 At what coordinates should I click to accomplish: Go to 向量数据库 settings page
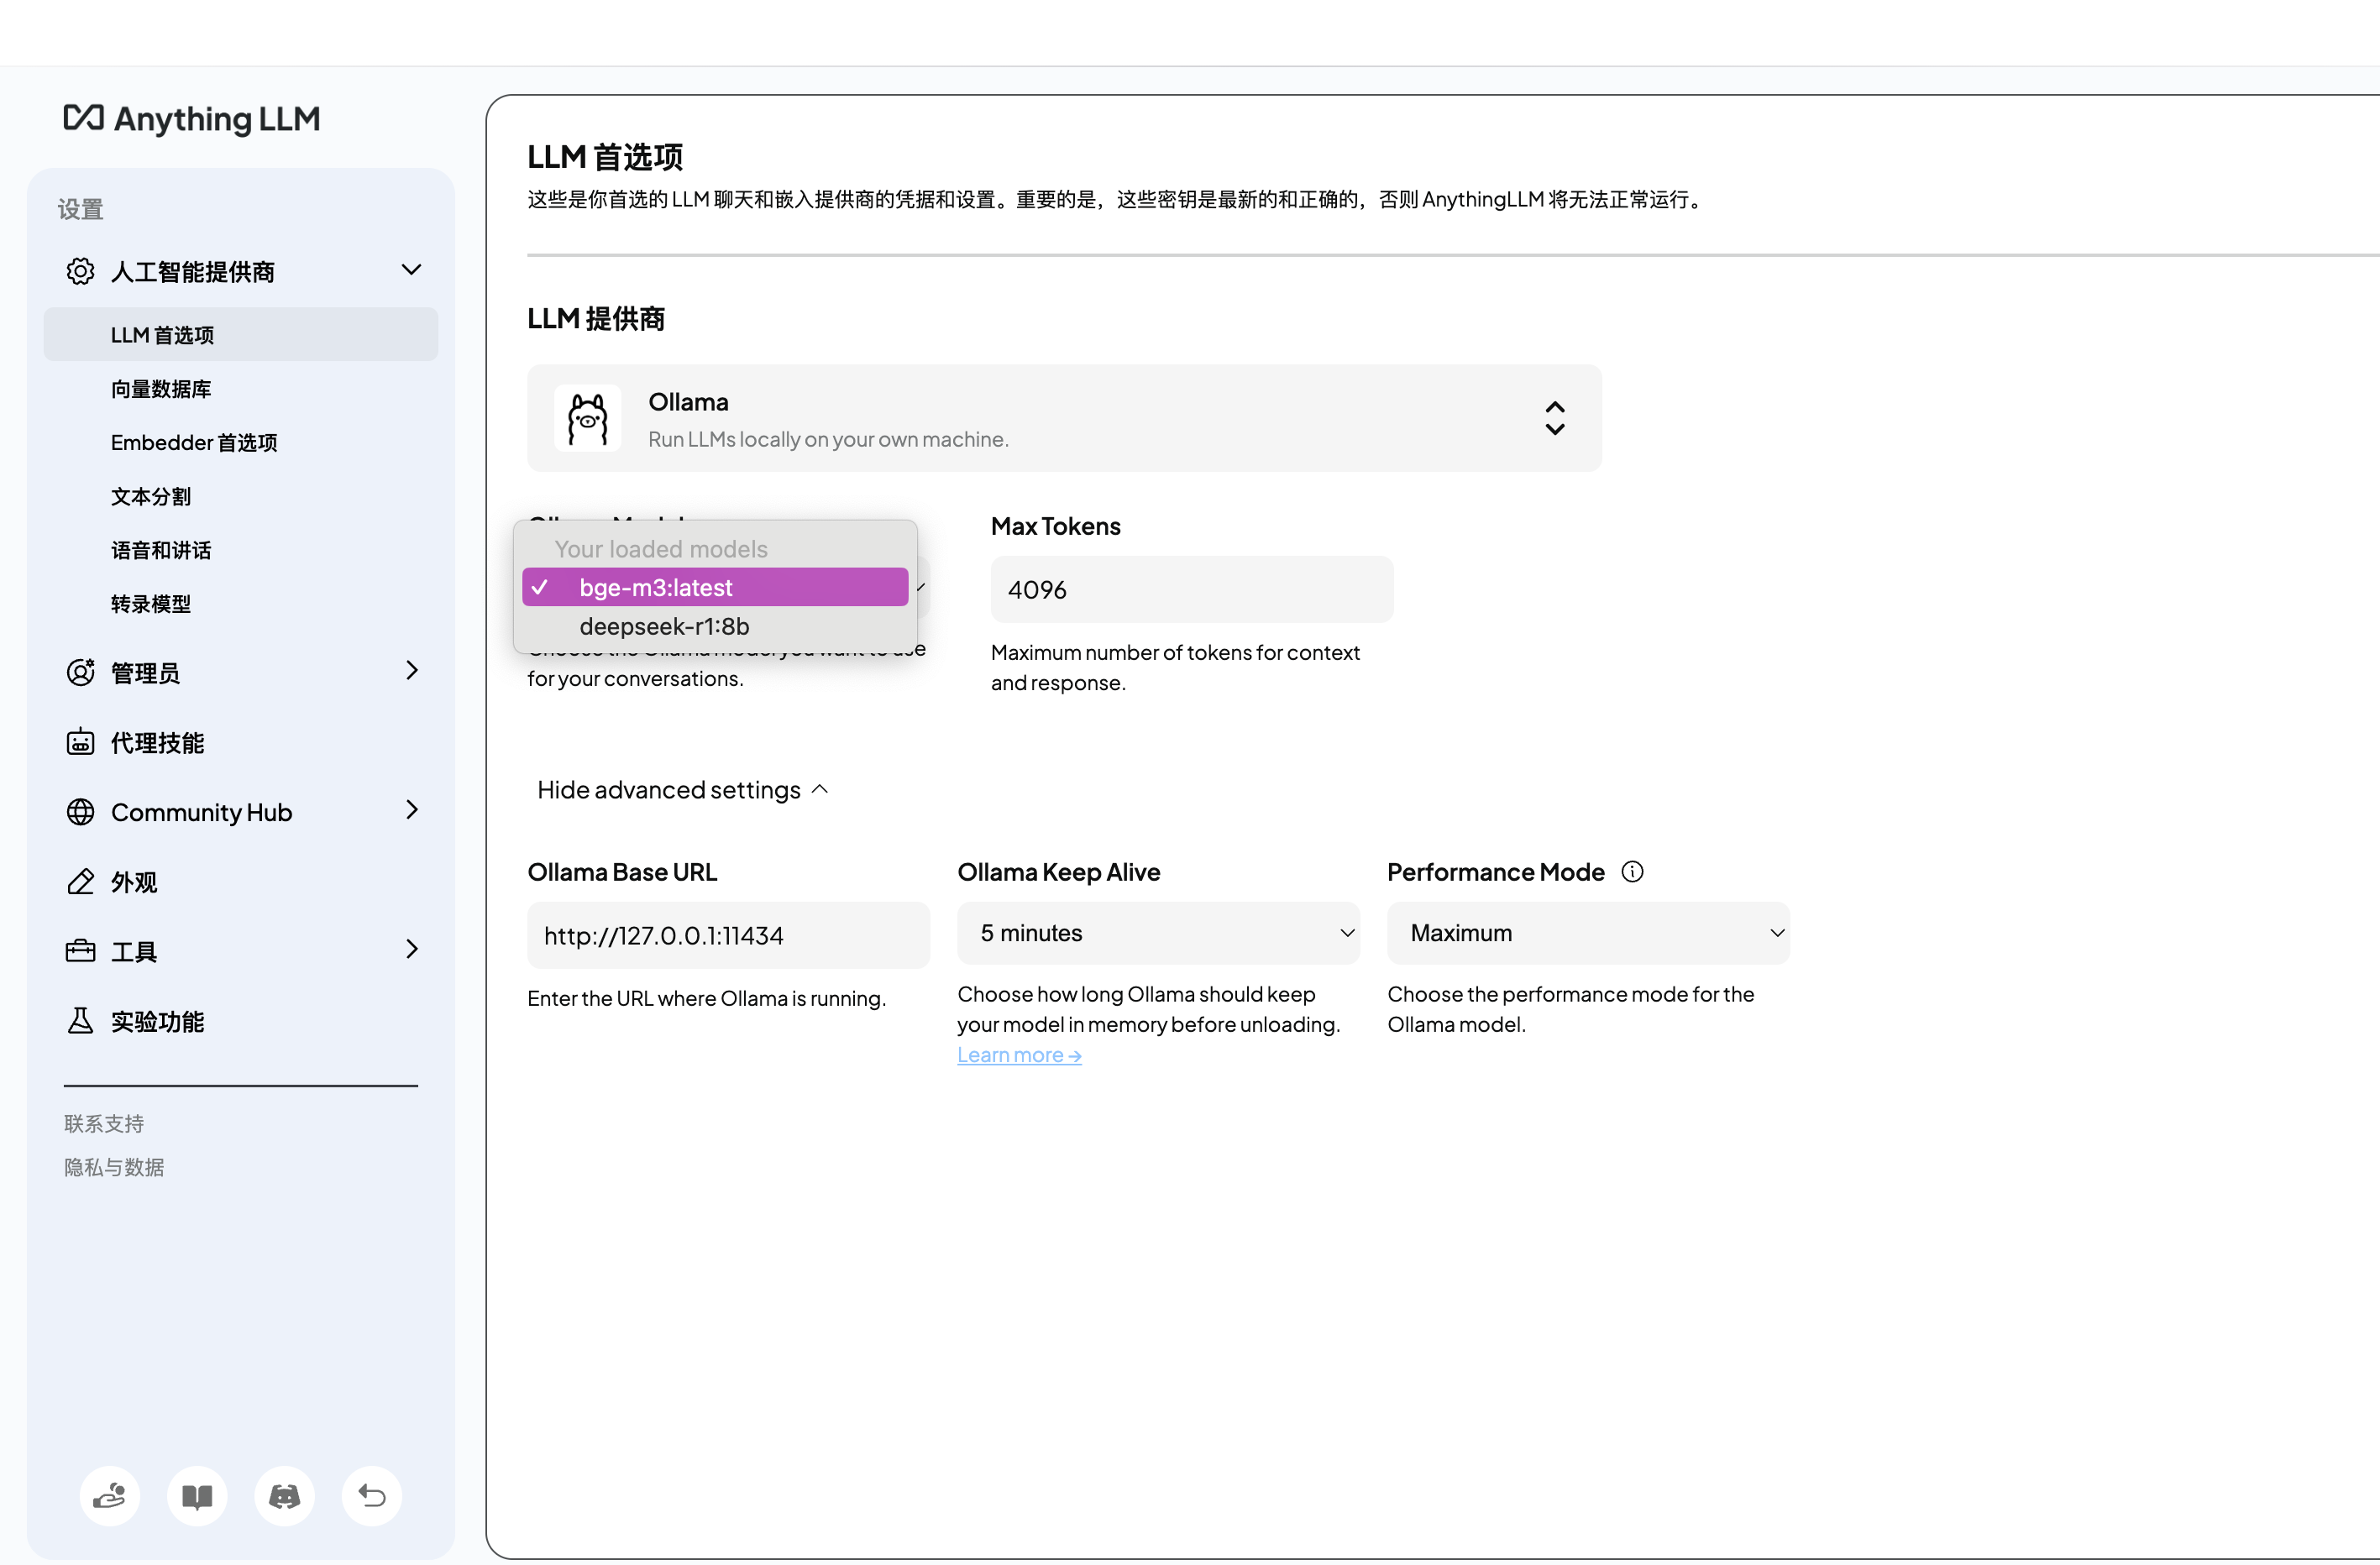[161, 389]
